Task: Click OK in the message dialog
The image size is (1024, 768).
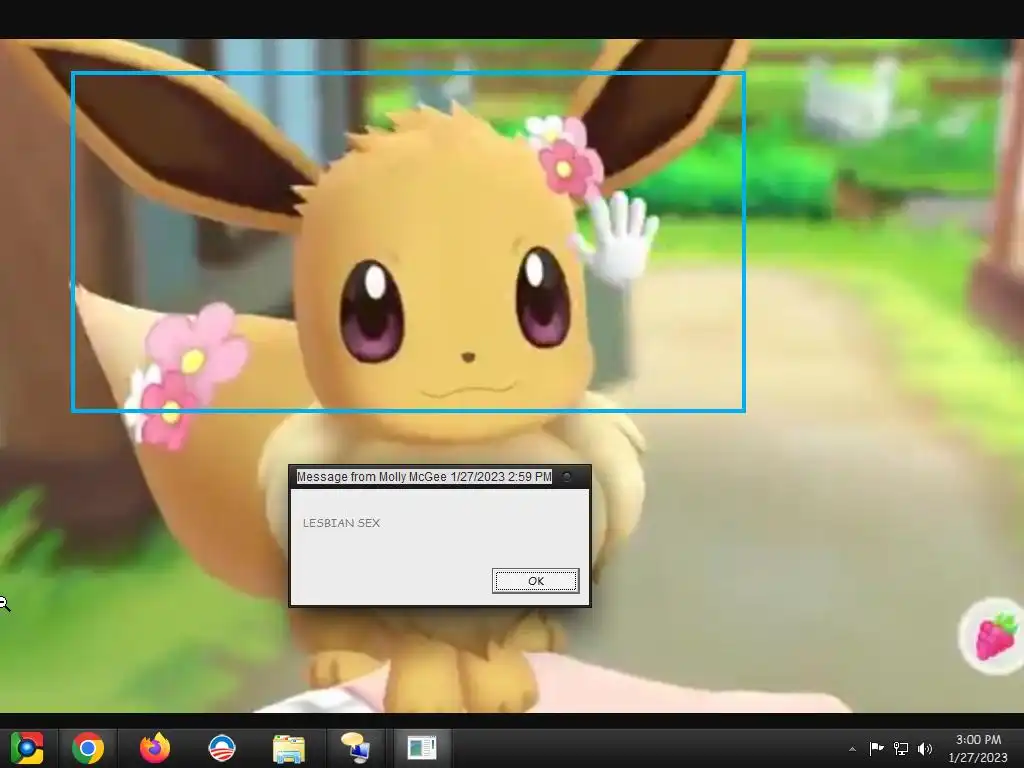Action: [536, 581]
